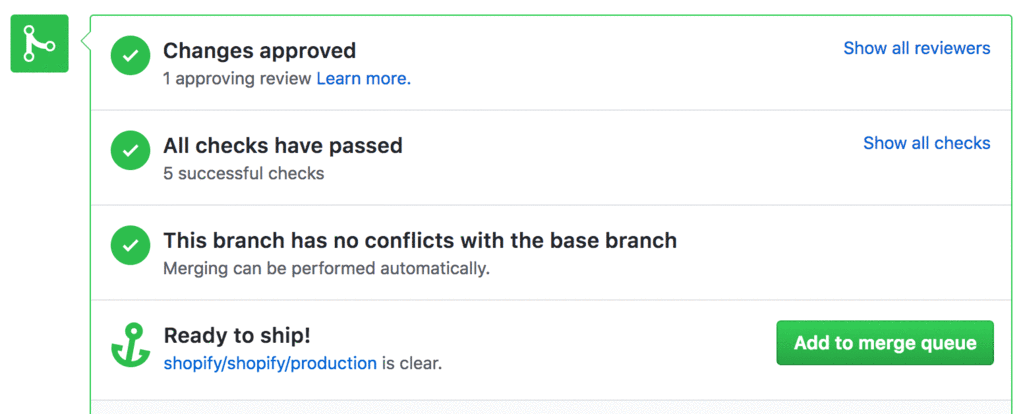This screenshot has height=414, width=1023.
Task: Open the Show all reviewers link
Action: click(917, 48)
